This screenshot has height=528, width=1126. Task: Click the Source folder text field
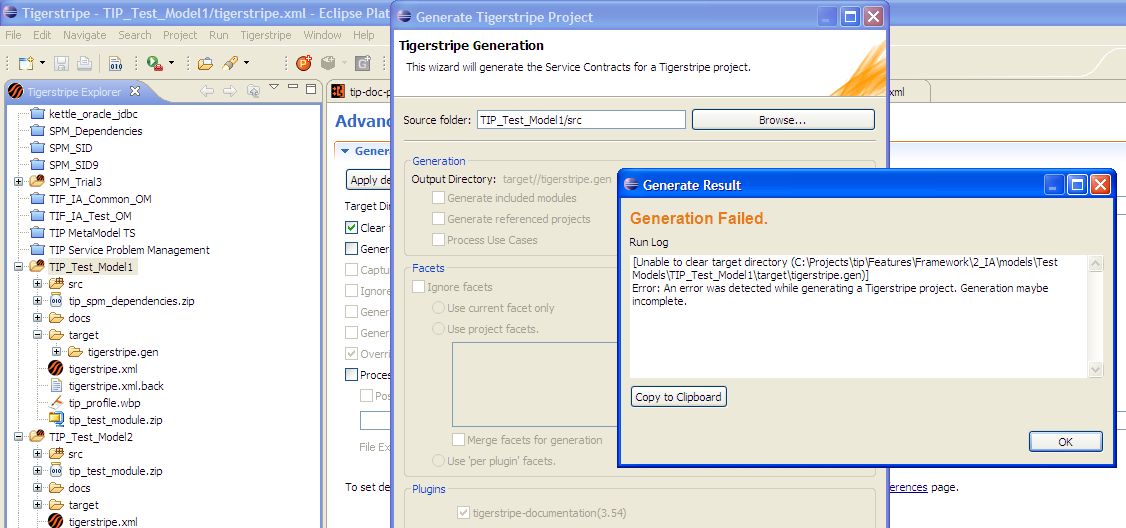pos(581,120)
